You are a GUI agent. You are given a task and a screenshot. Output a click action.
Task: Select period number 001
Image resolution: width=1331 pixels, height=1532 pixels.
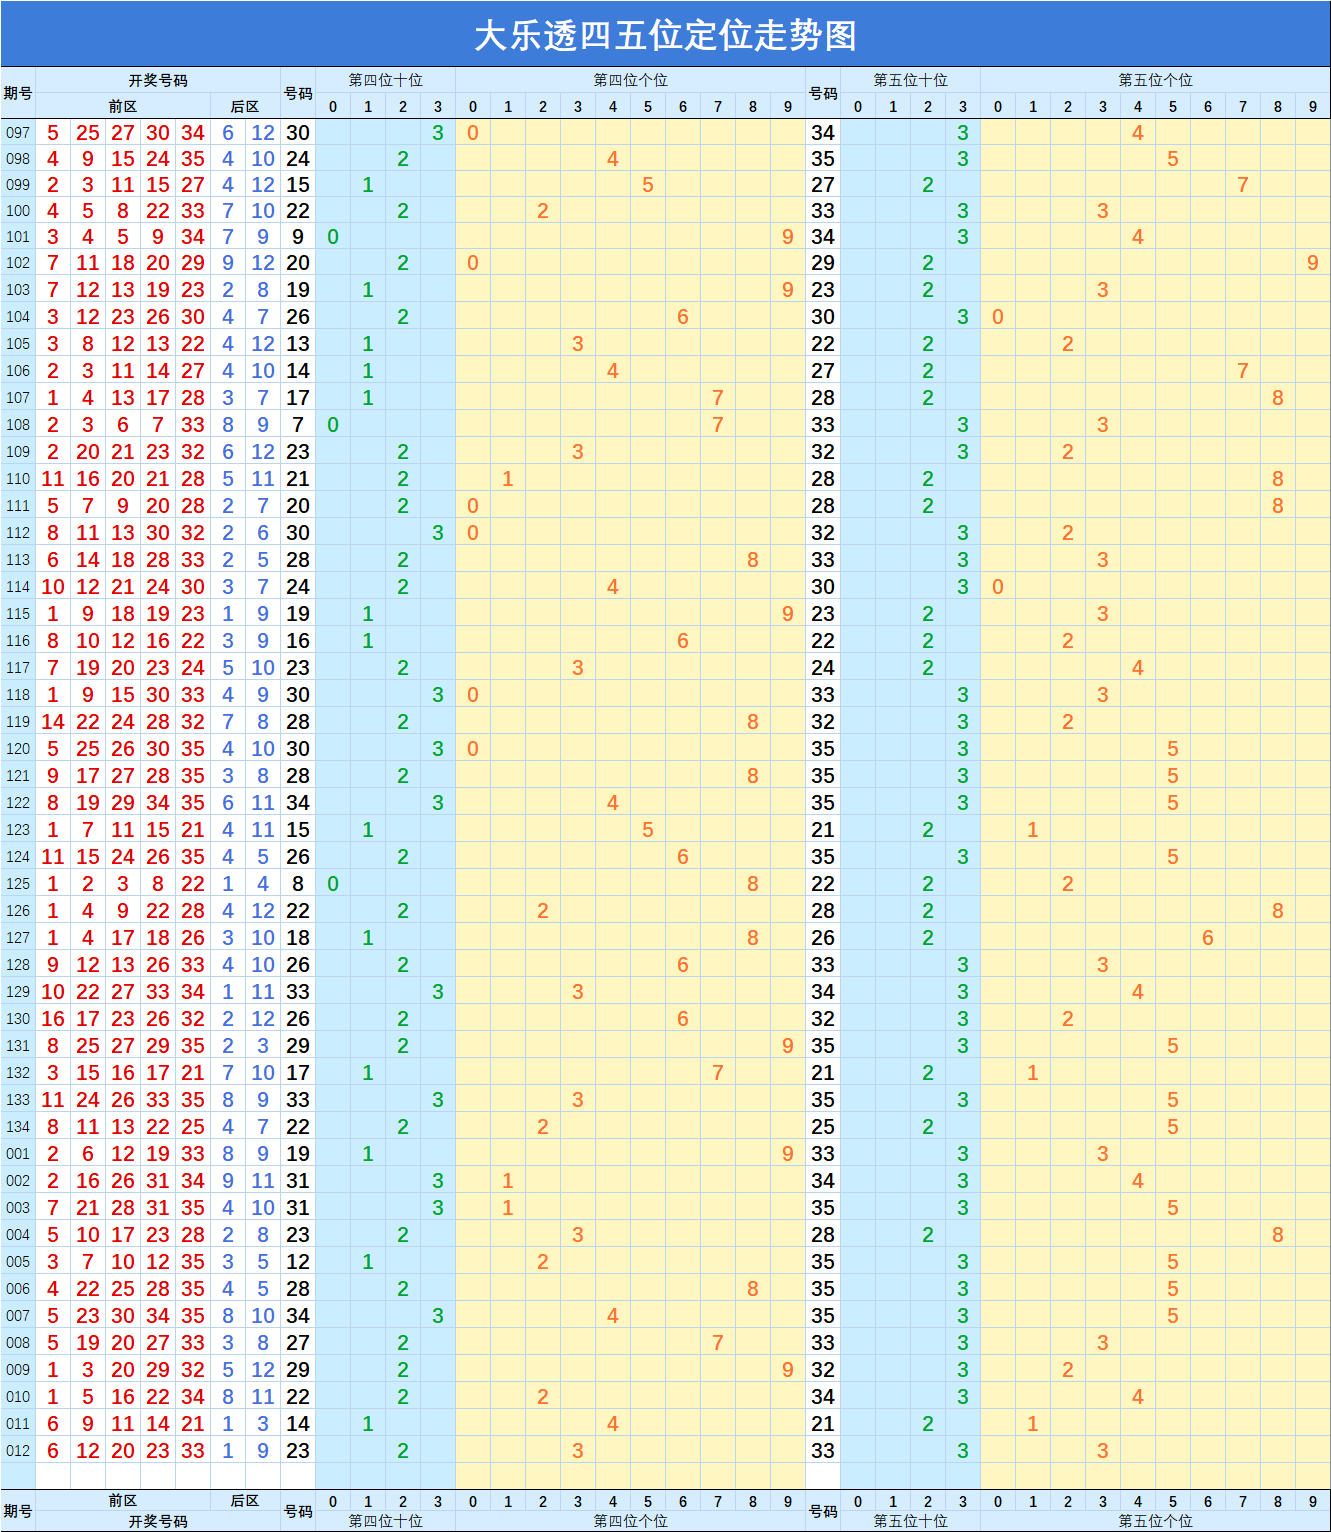(18, 1153)
